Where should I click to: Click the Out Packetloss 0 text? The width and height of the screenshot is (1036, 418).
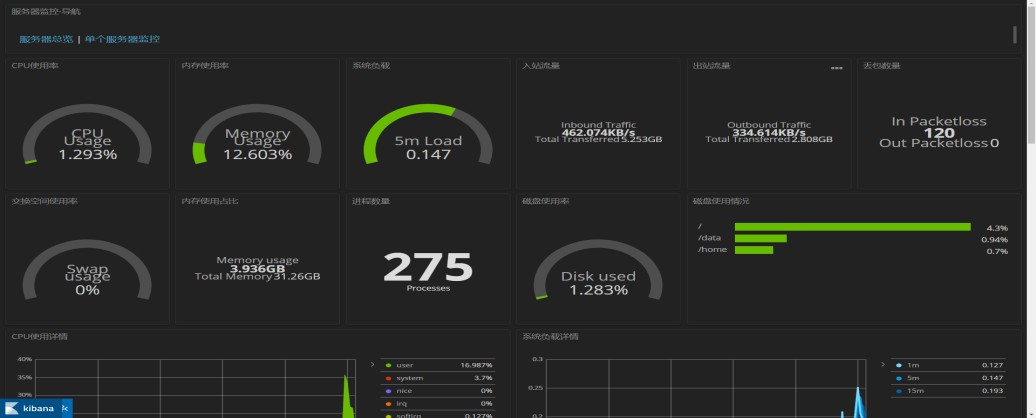939,143
